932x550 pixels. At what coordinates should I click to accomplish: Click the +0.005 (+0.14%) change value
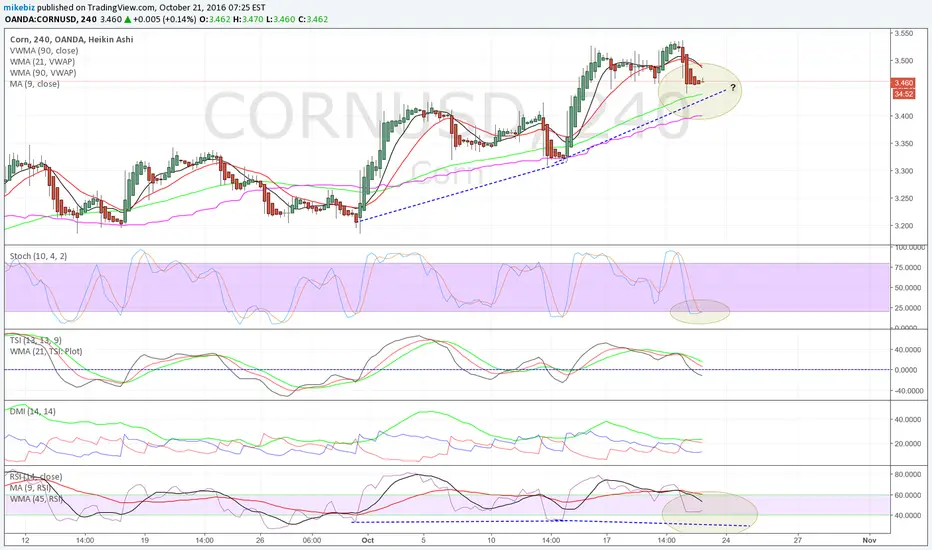click(x=163, y=19)
